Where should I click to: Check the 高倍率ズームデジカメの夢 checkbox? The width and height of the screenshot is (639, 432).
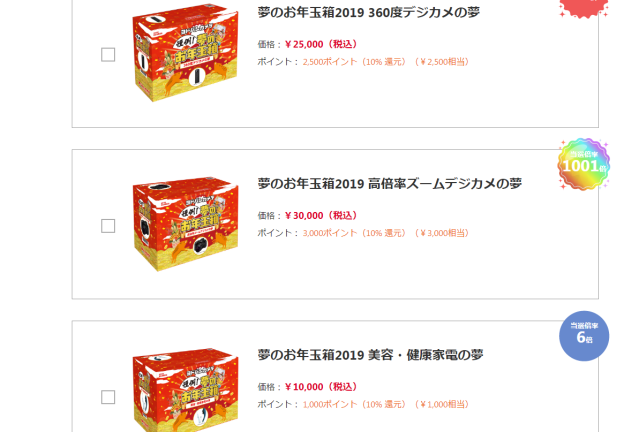pyautogui.click(x=108, y=226)
